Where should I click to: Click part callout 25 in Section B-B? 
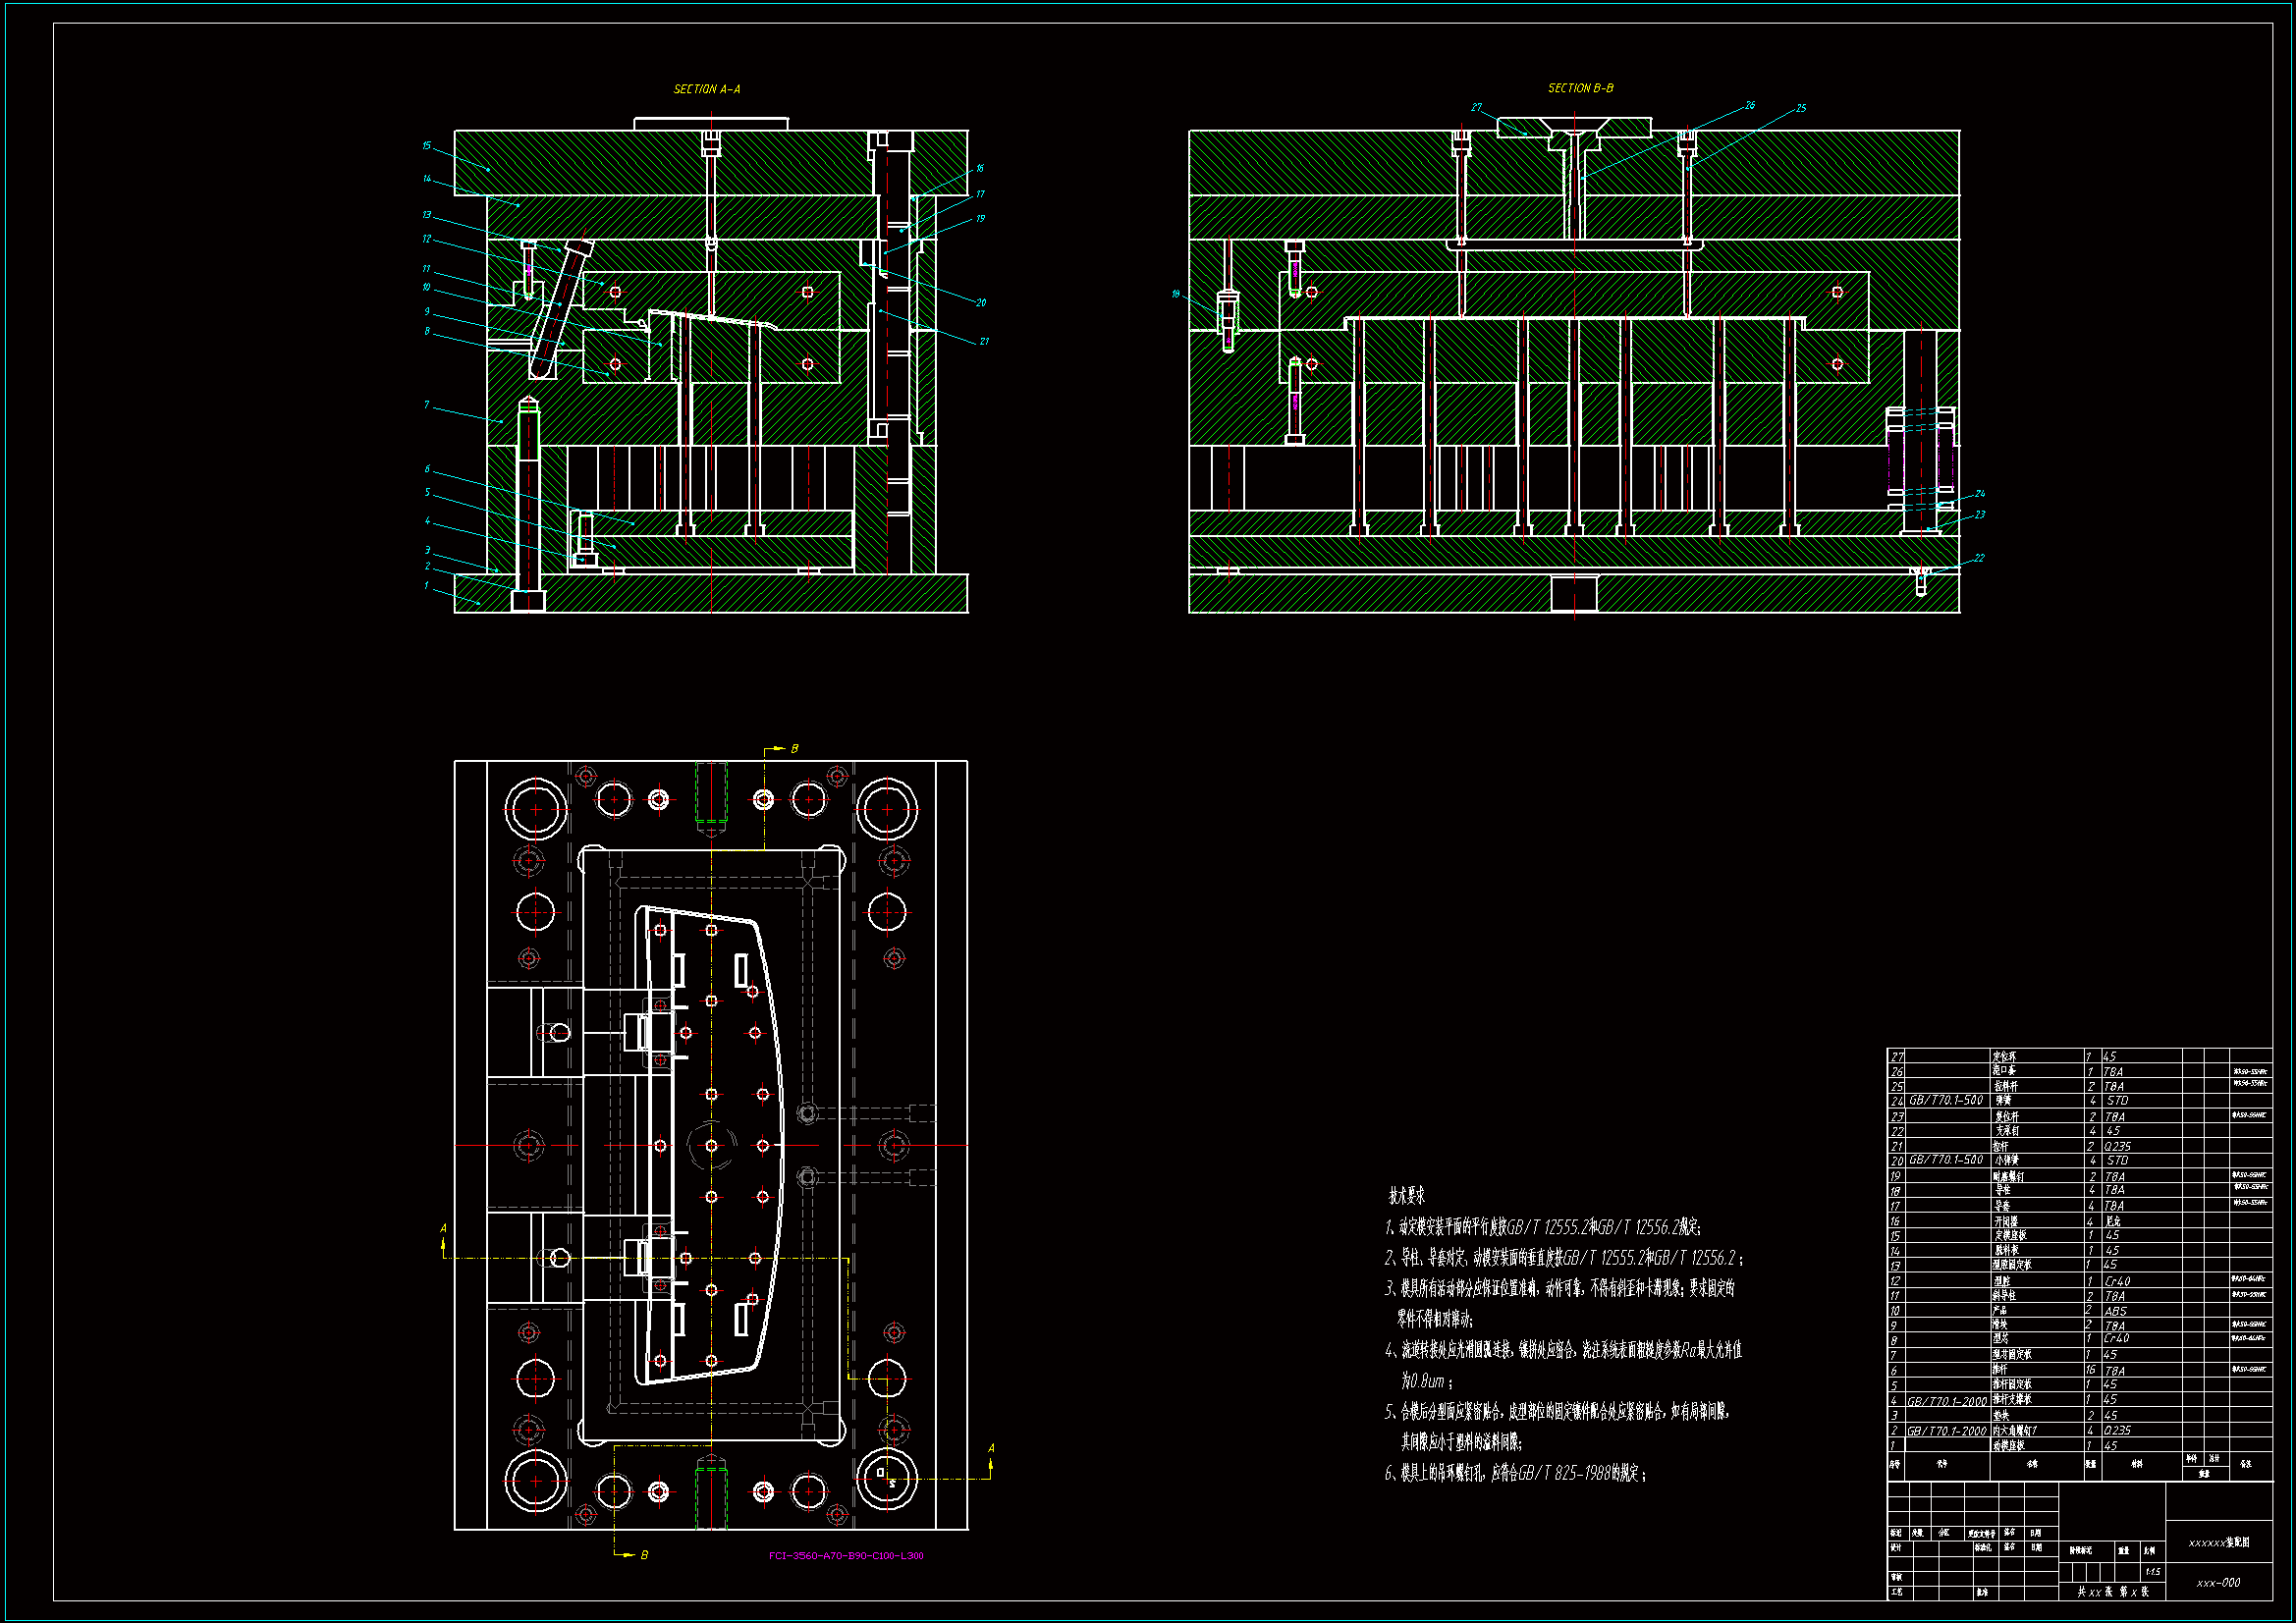pyautogui.click(x=1800, y=108)
